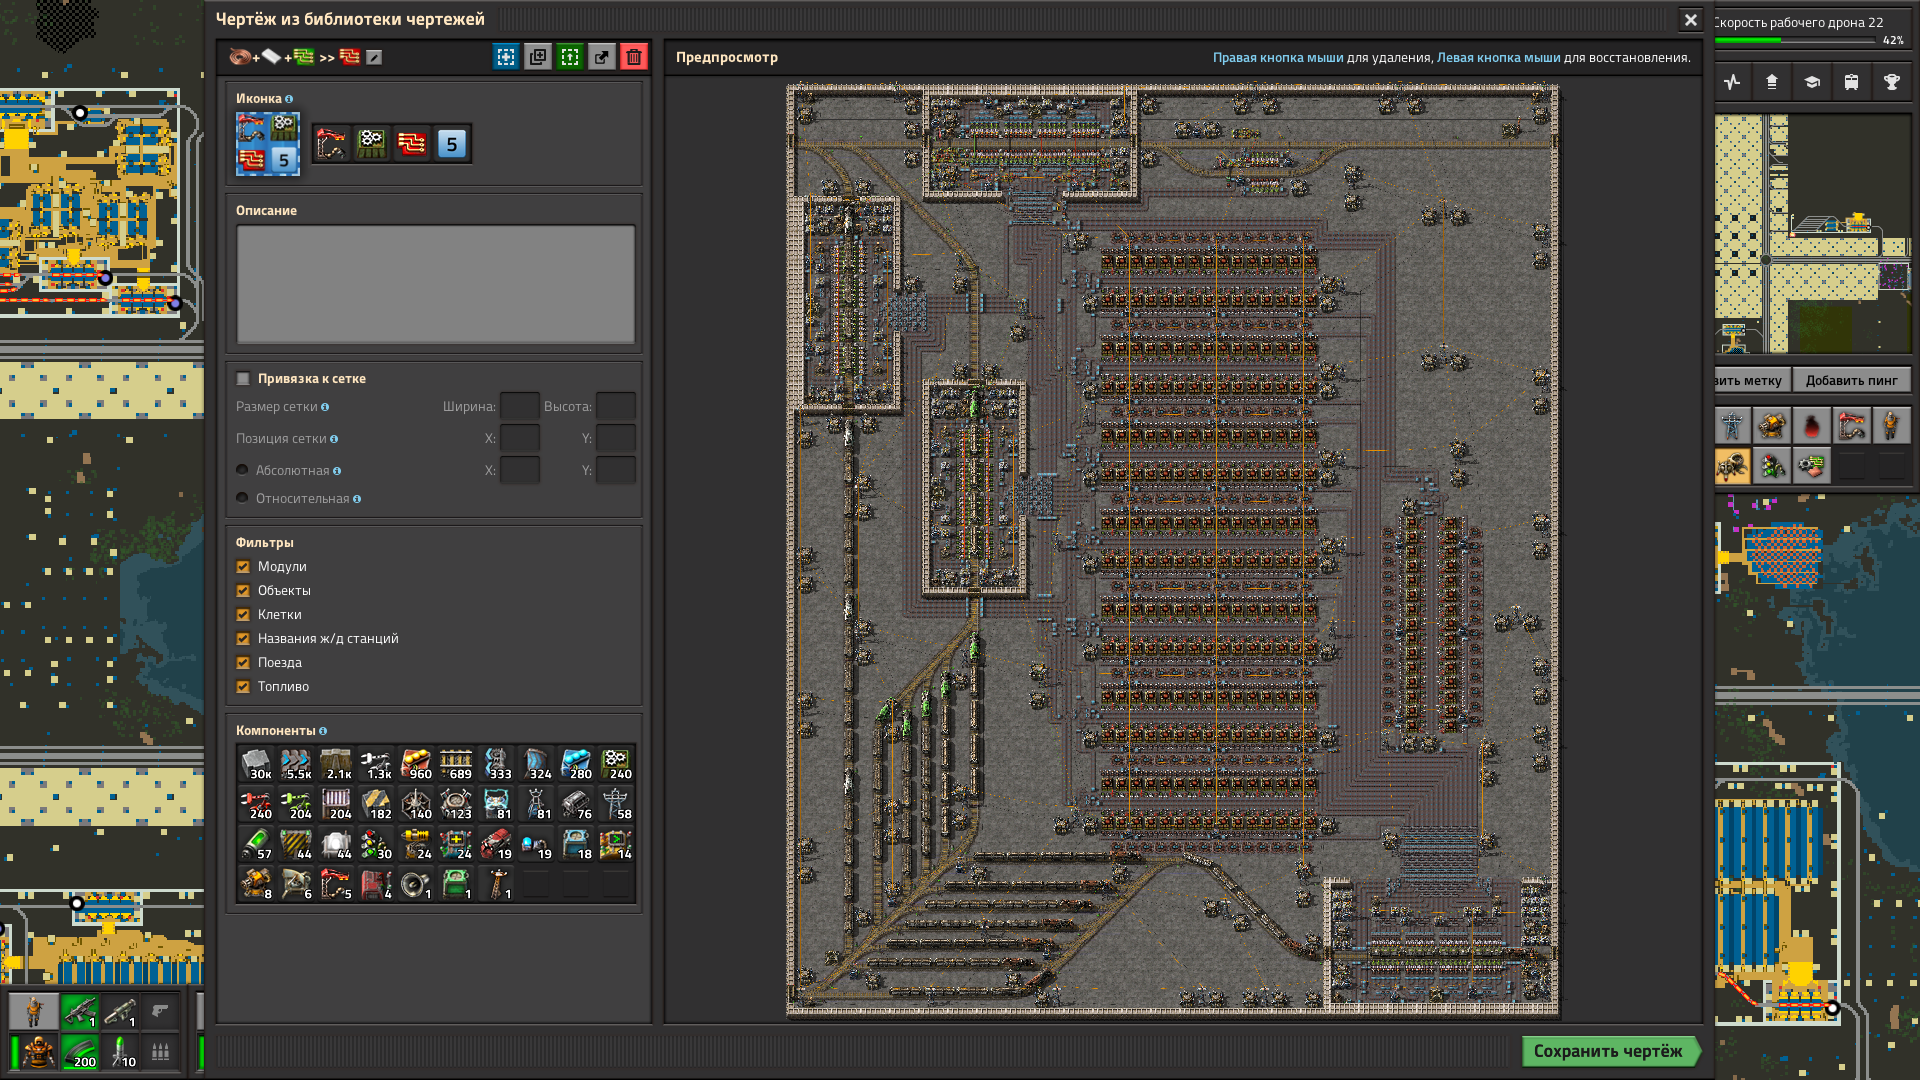Uncheck the Объекты filter checkbox

click(x=243, y=591)
